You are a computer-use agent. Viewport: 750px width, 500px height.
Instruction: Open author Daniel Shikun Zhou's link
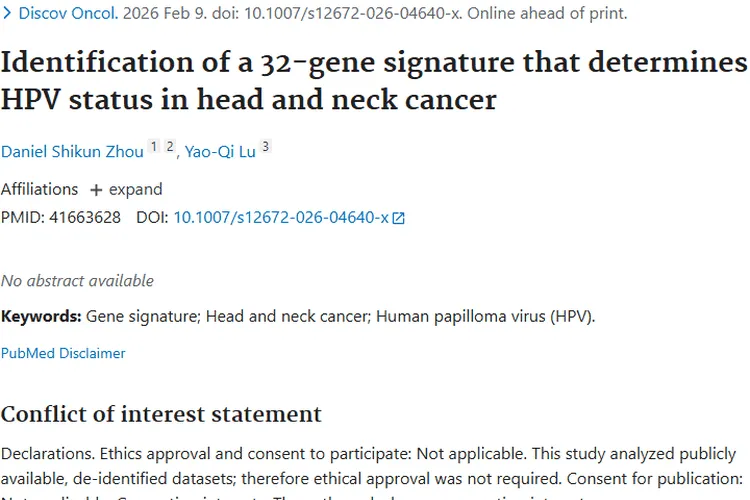pyautogui.click(x=72, y=151)
